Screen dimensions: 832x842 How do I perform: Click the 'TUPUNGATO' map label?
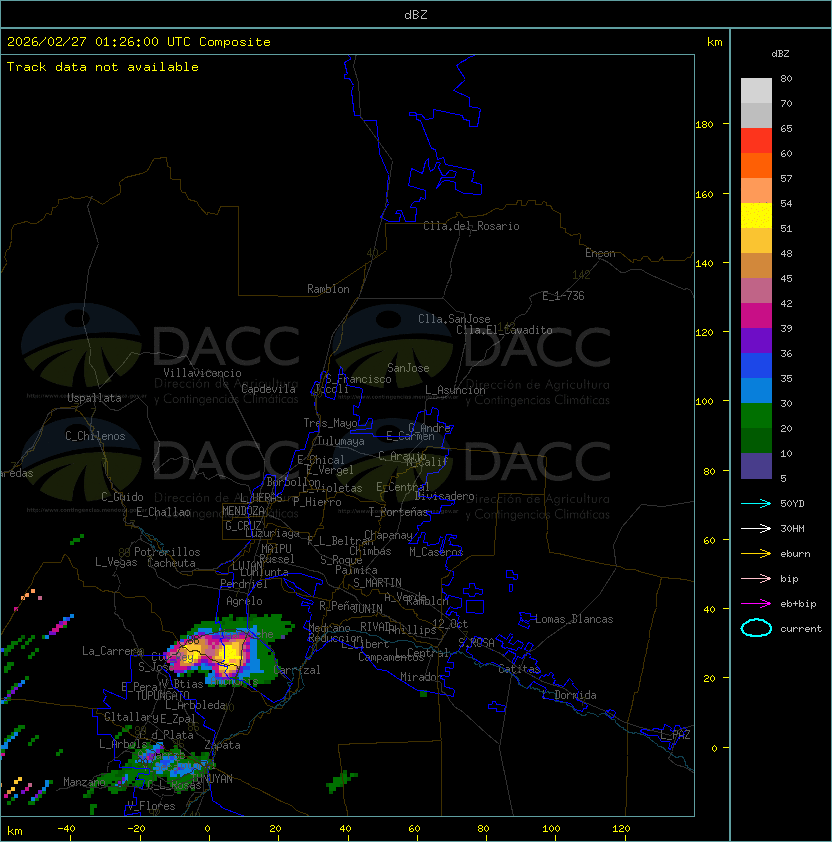point(162,695)
